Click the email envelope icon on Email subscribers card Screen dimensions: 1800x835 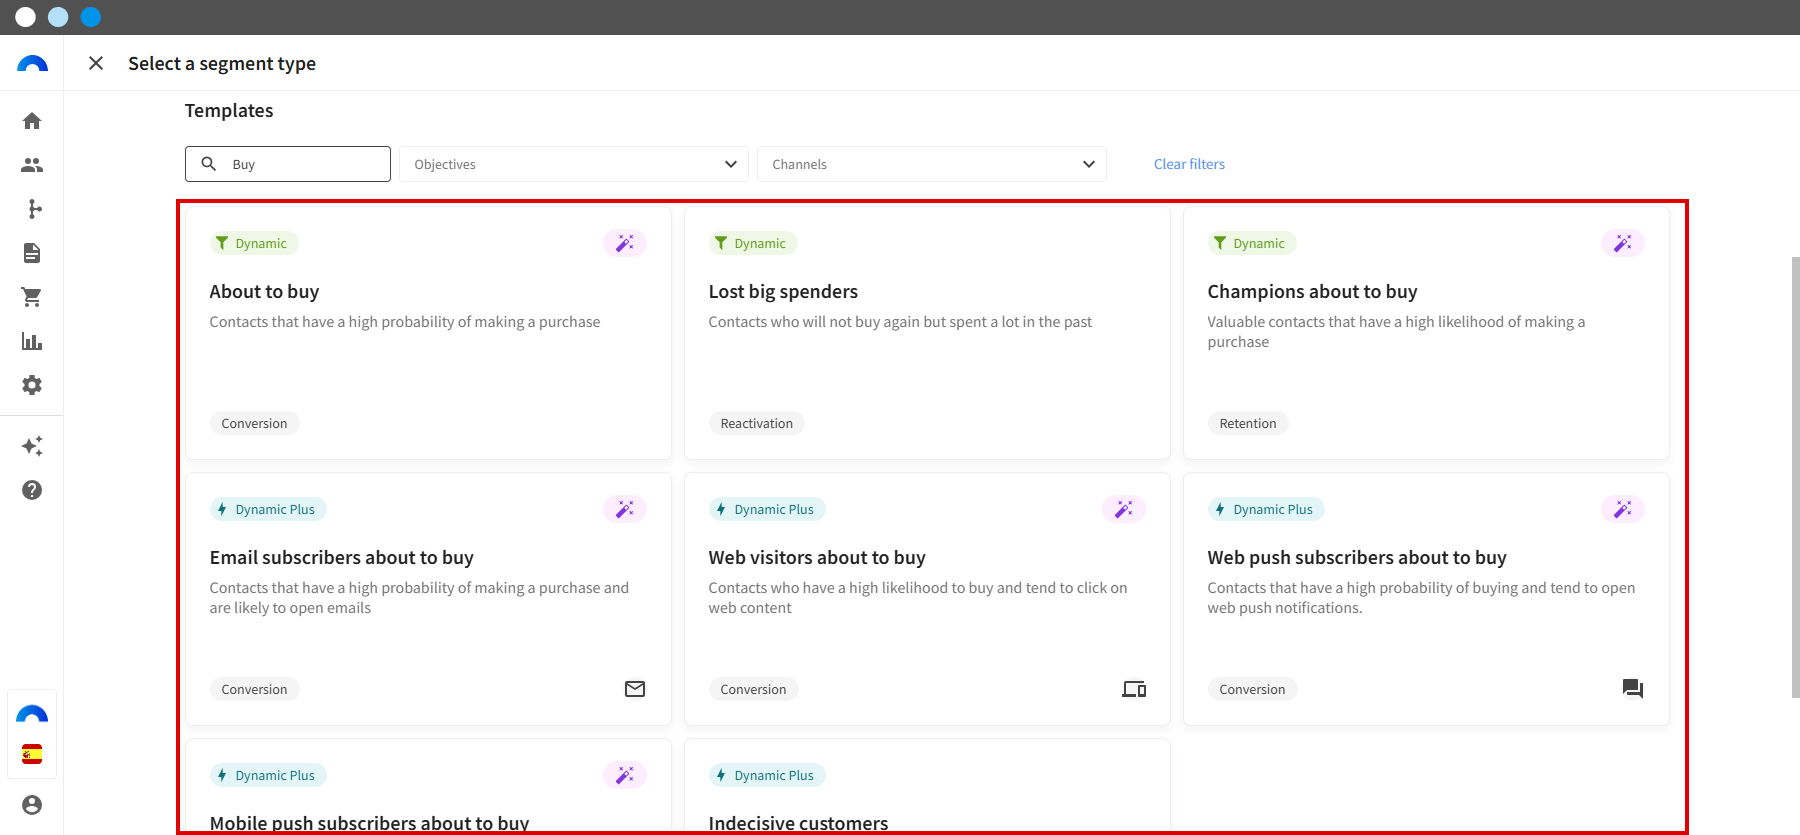(x=635, y=689)
